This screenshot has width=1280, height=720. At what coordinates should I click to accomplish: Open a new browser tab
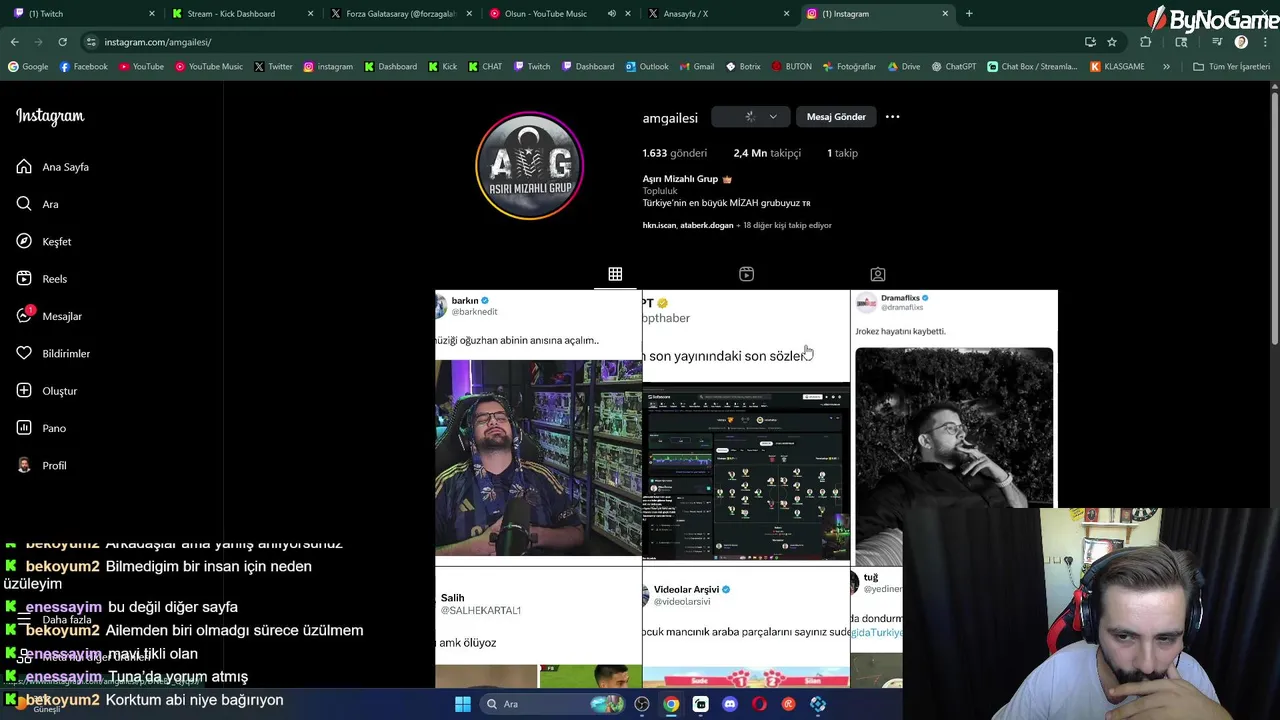969,14
